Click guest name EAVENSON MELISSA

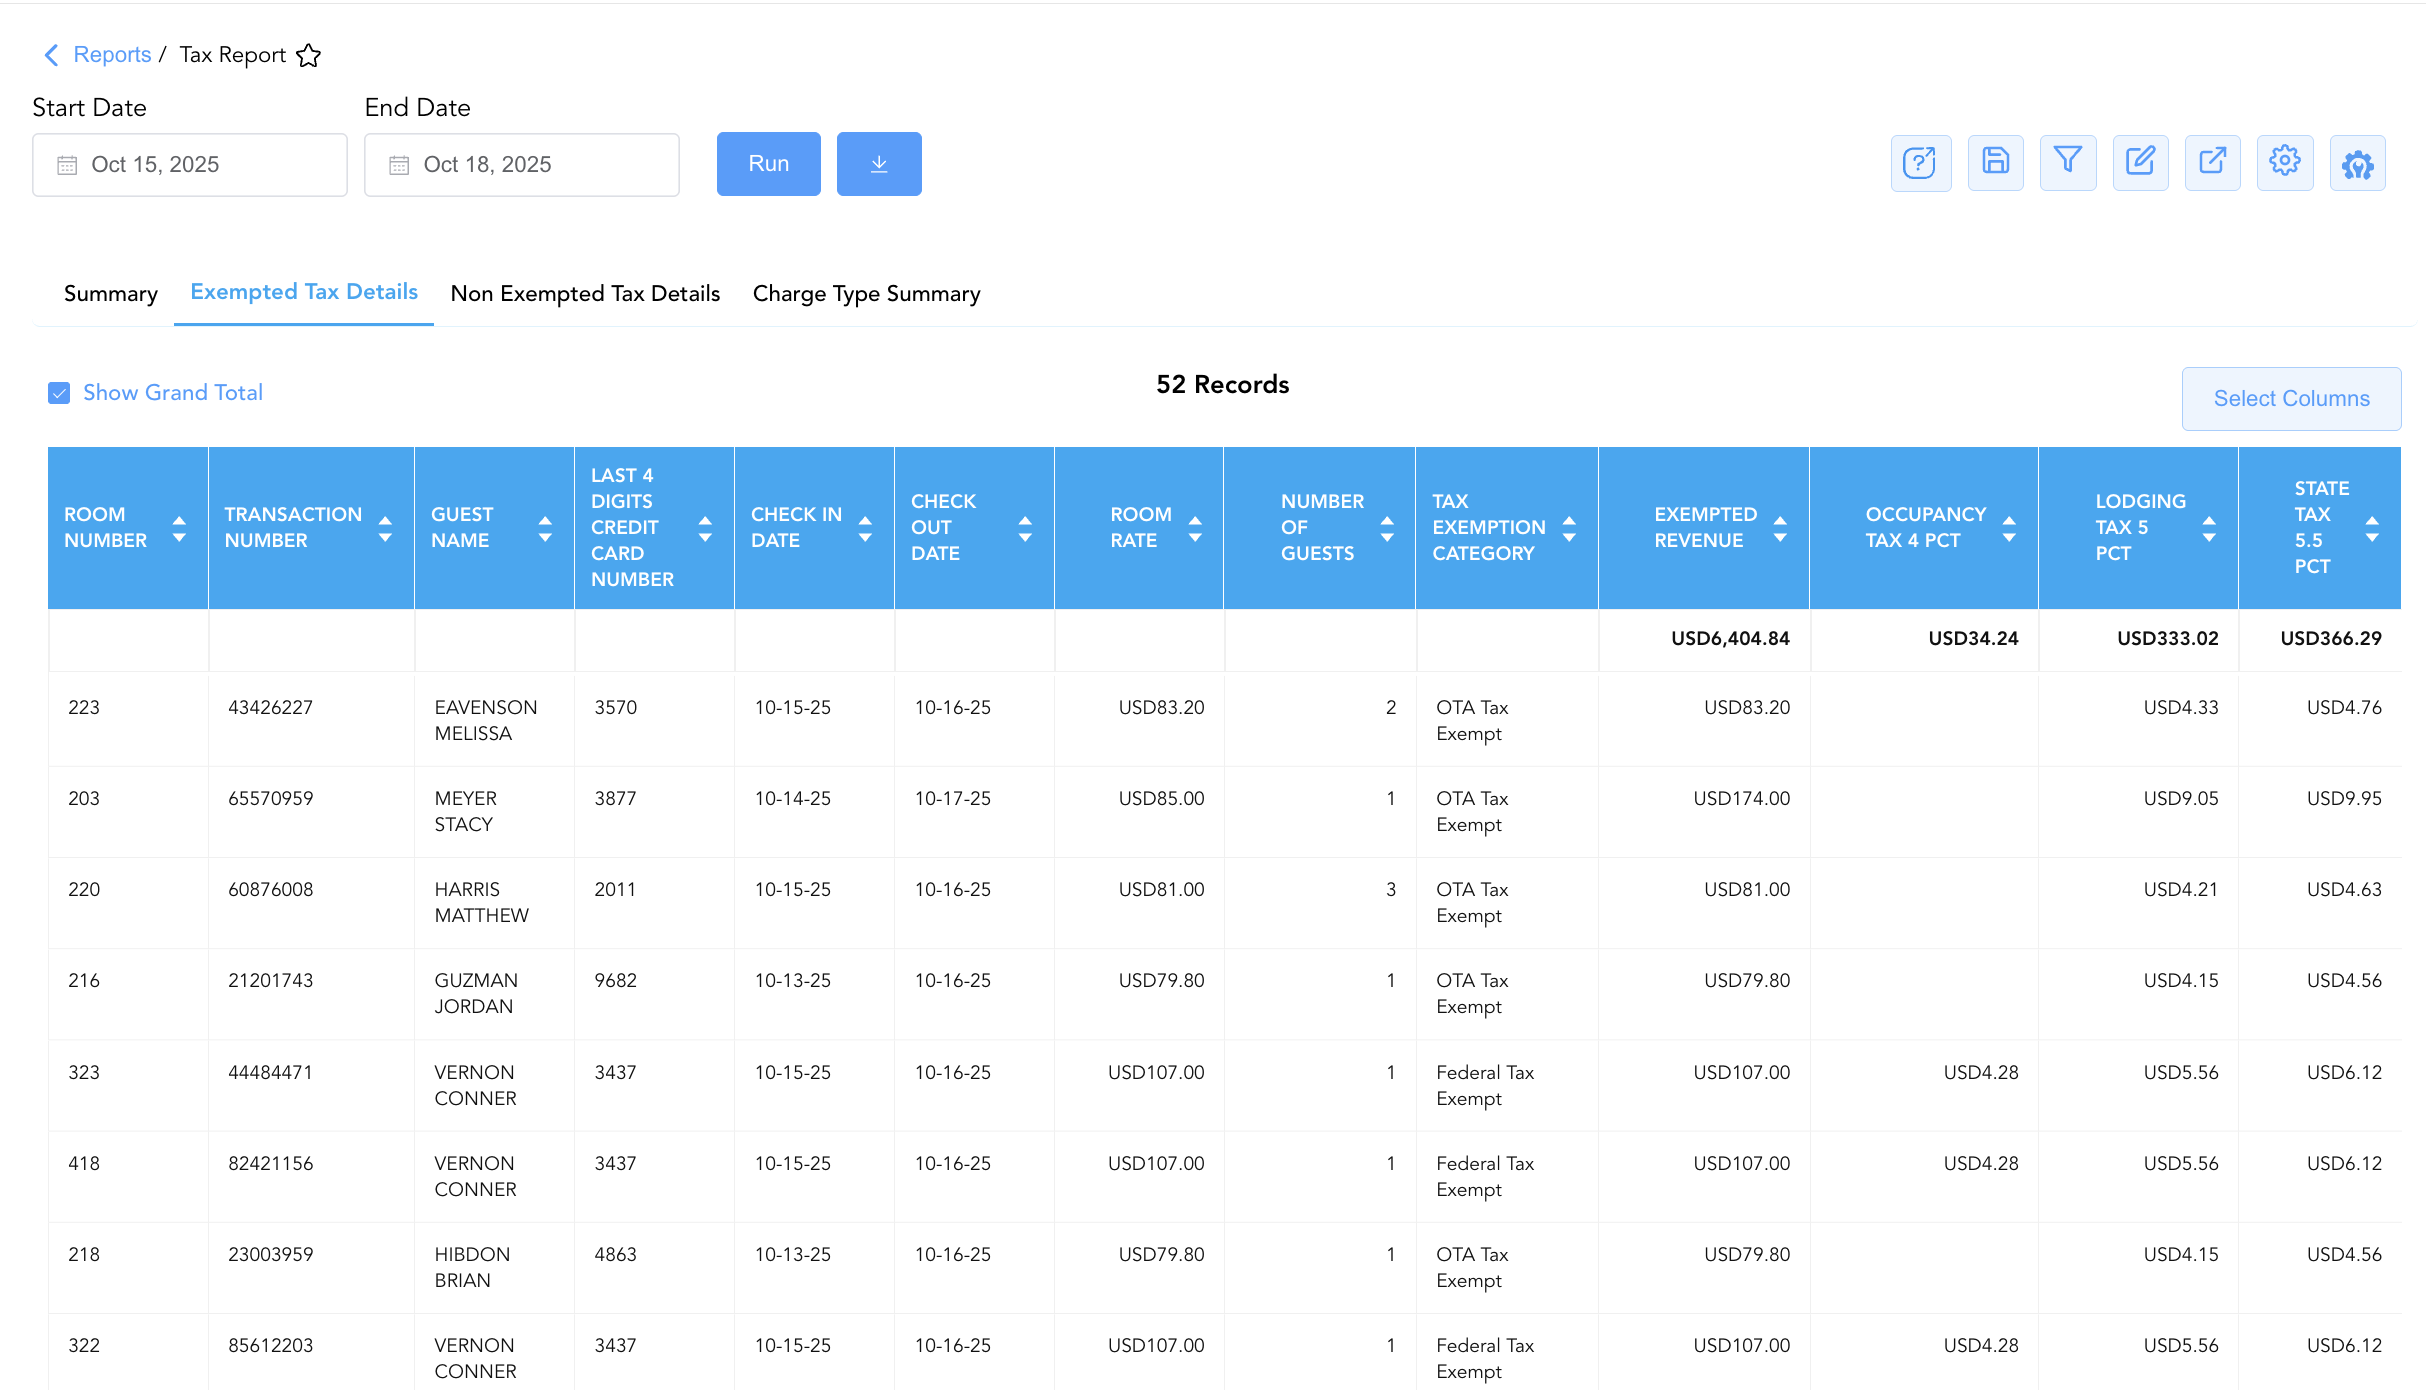coord(486,720)
